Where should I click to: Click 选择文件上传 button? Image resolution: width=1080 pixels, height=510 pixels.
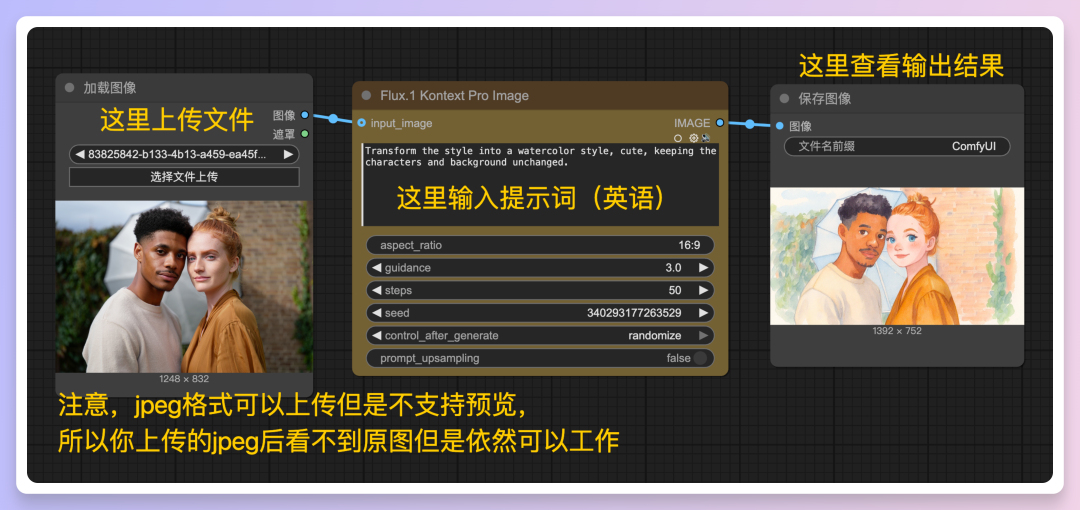184,176
